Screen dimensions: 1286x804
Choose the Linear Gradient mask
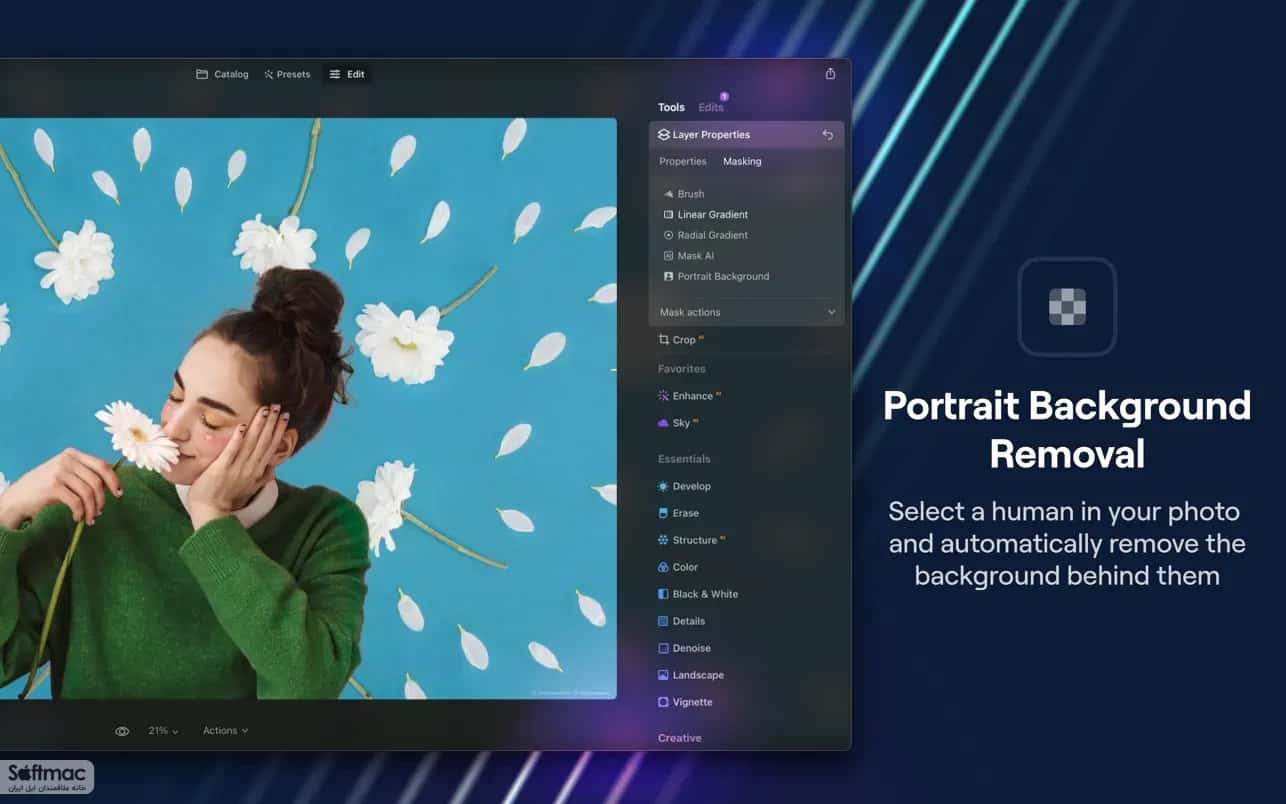coord(706,214)
